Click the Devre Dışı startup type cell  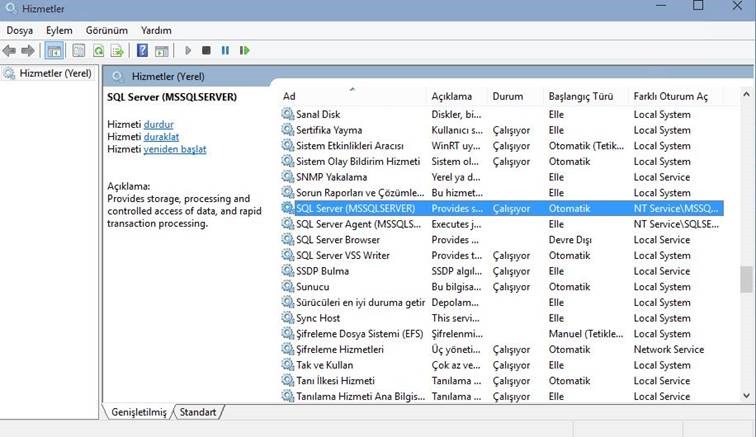[x=570, y=240]
